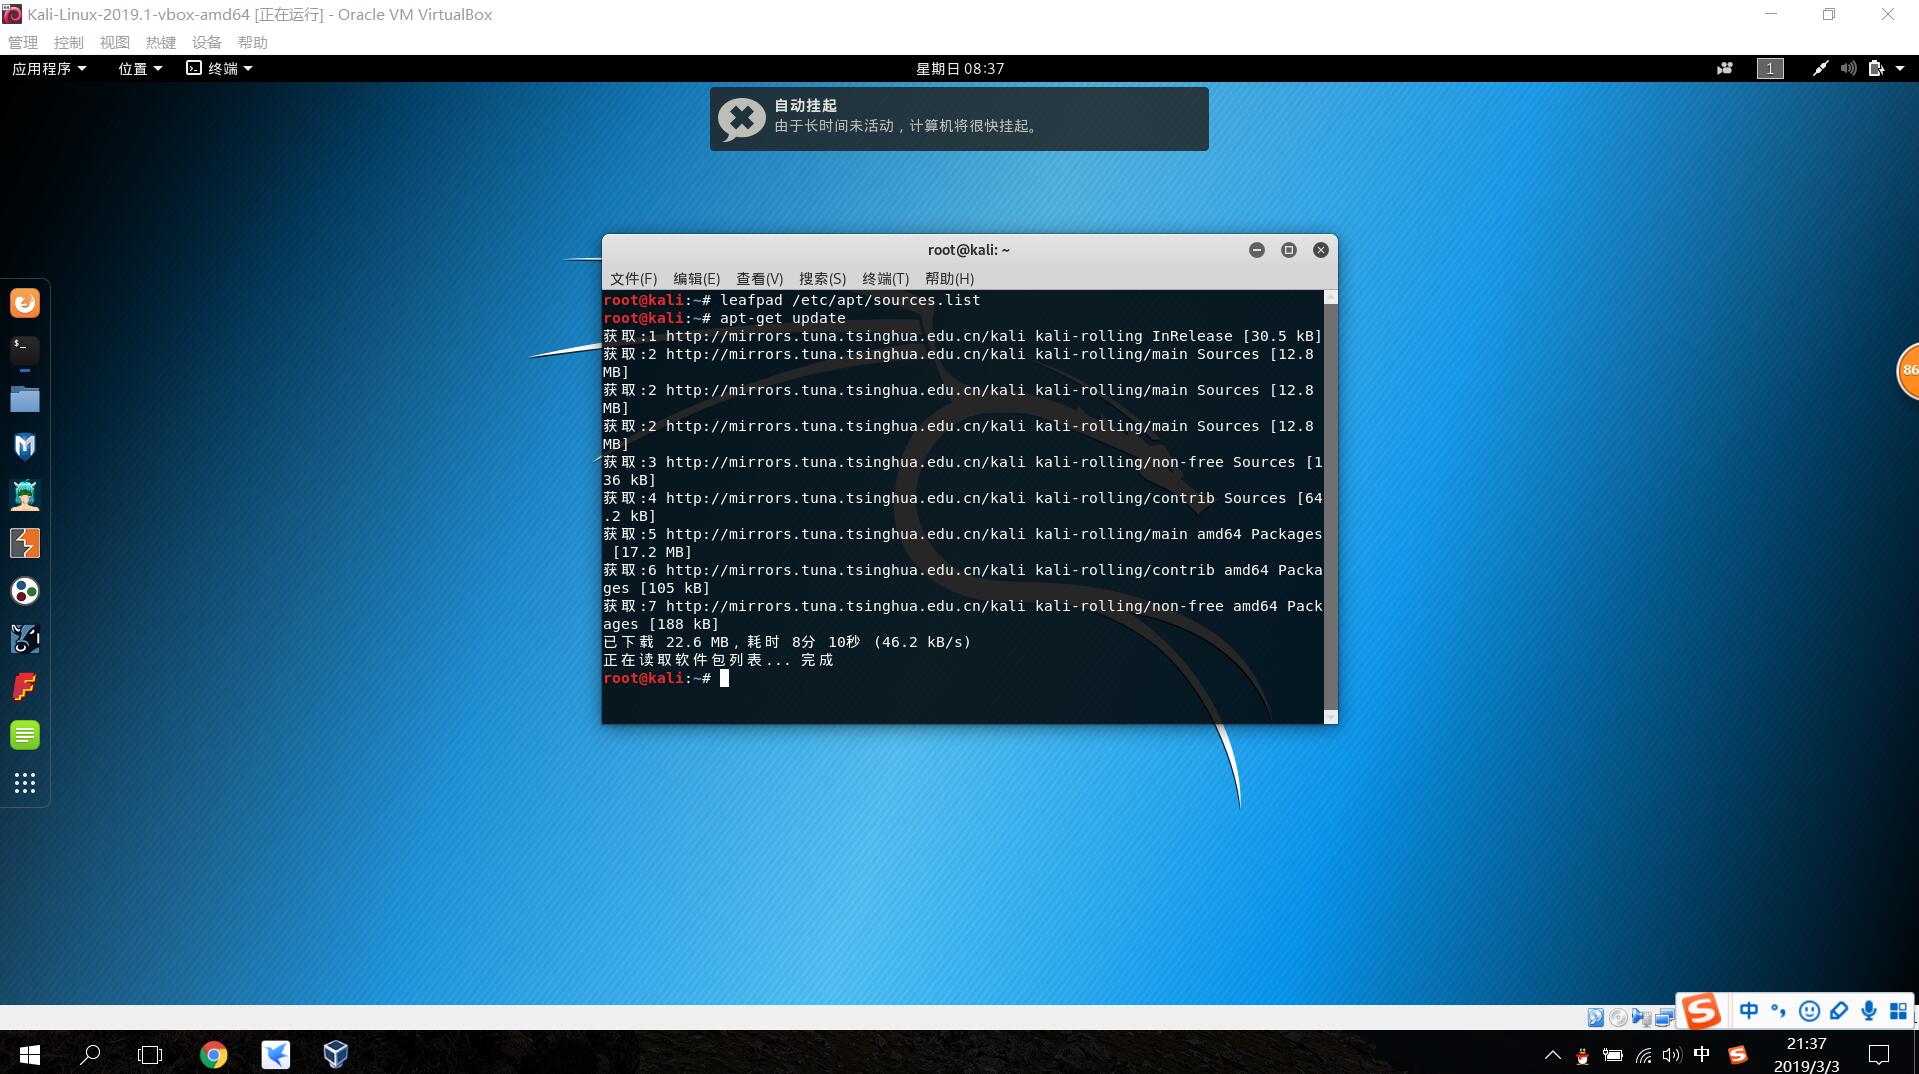Open the green notes app in dock

(25, 735)
